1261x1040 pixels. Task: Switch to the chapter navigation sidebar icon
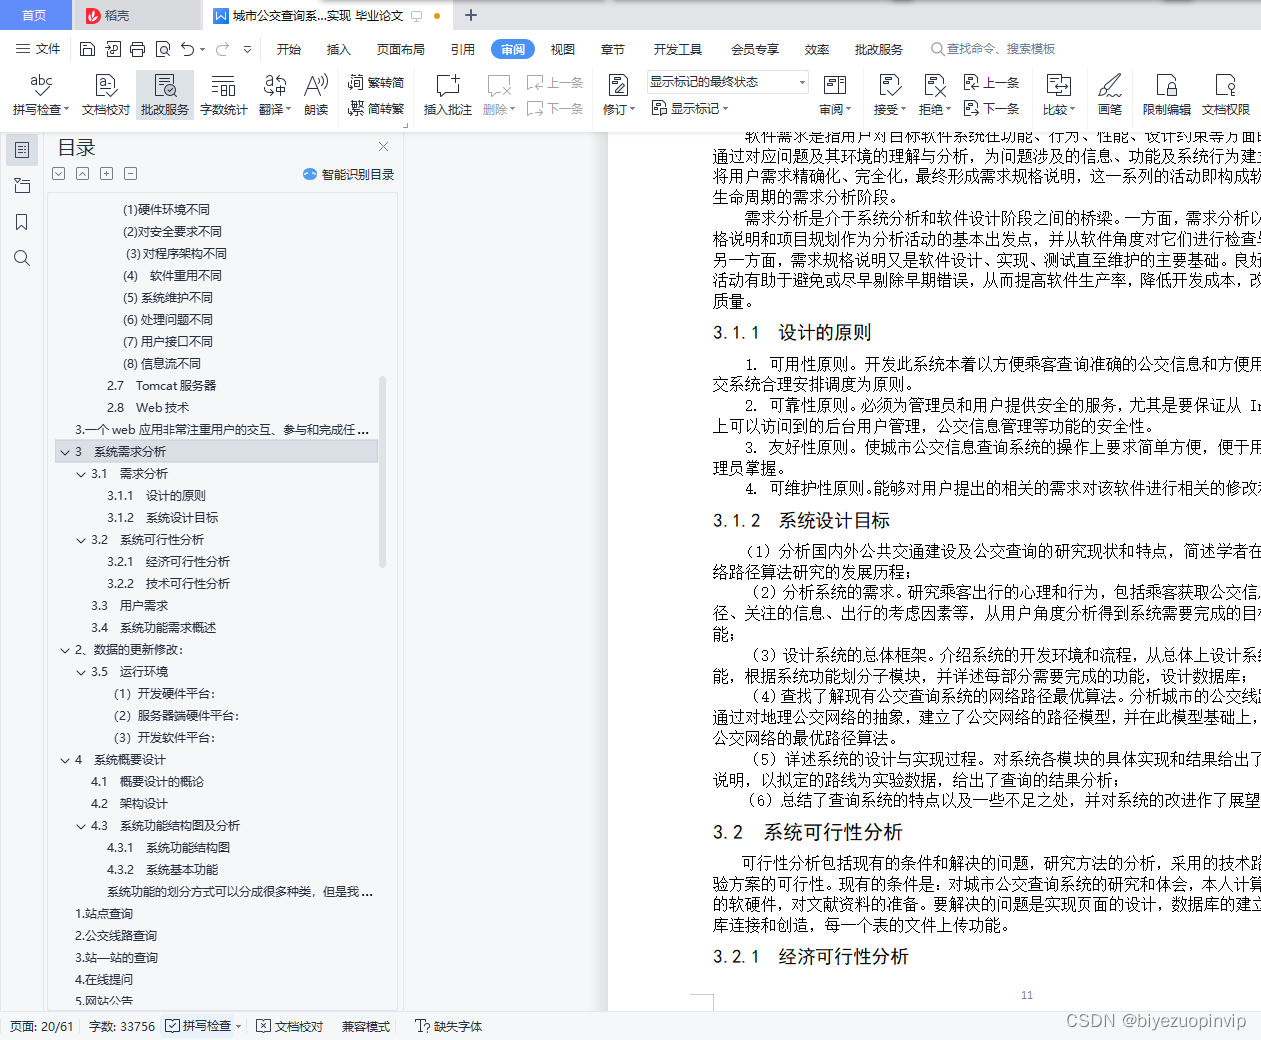pyautogui.click(x=22, y=186)
